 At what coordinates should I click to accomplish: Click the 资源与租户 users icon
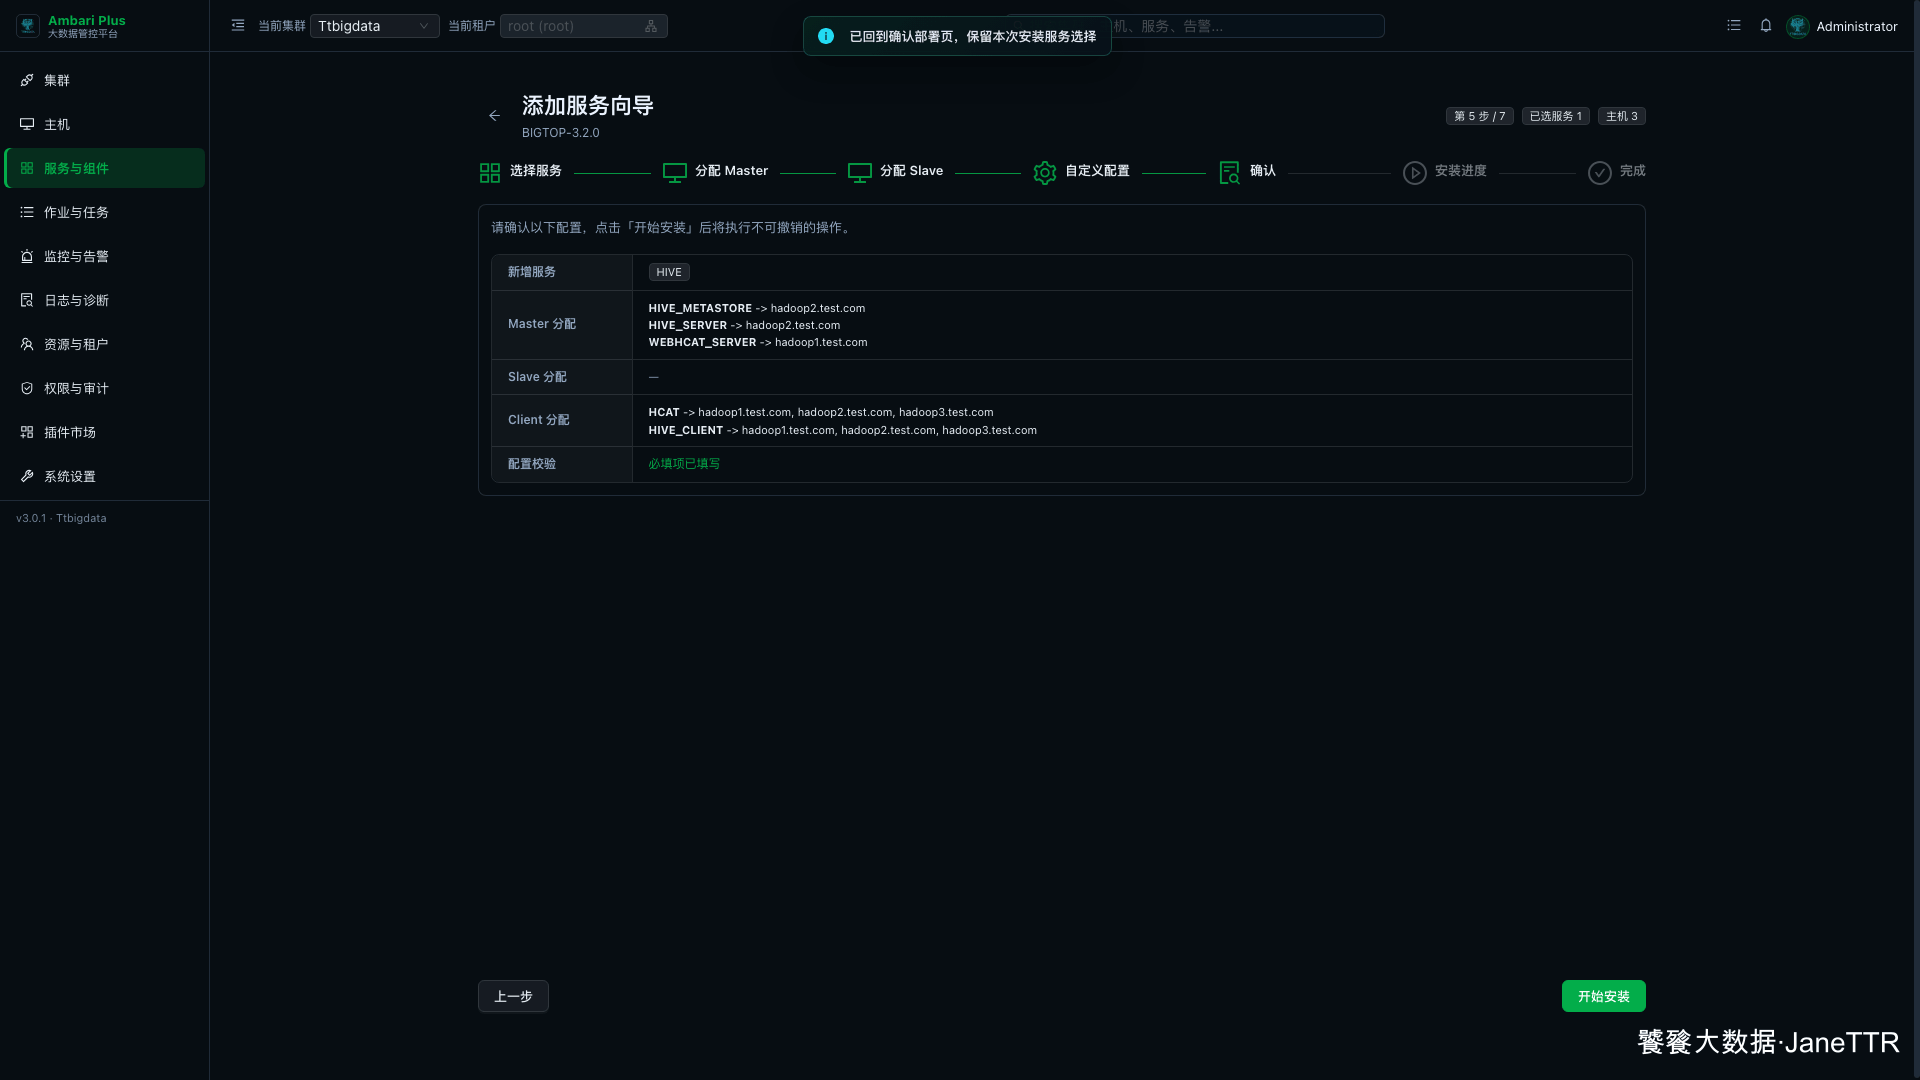[27, 344]
